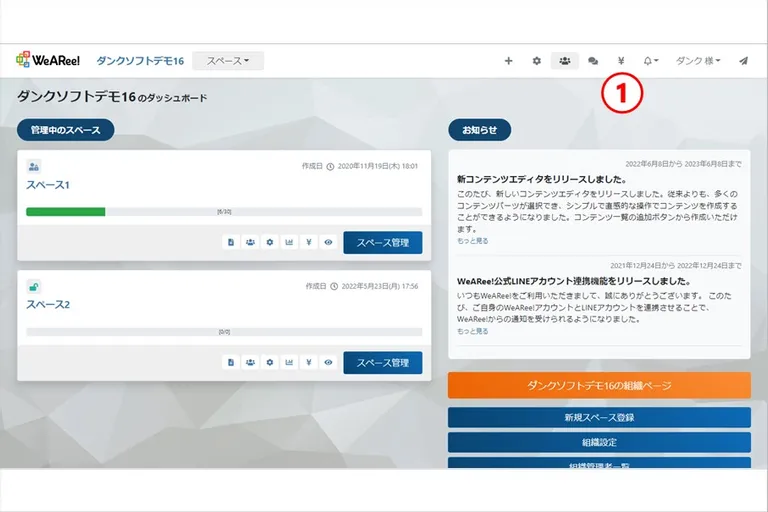Open chat messages icon in navbar
This screenshot has height=512, width=768.
coord(593,61)
